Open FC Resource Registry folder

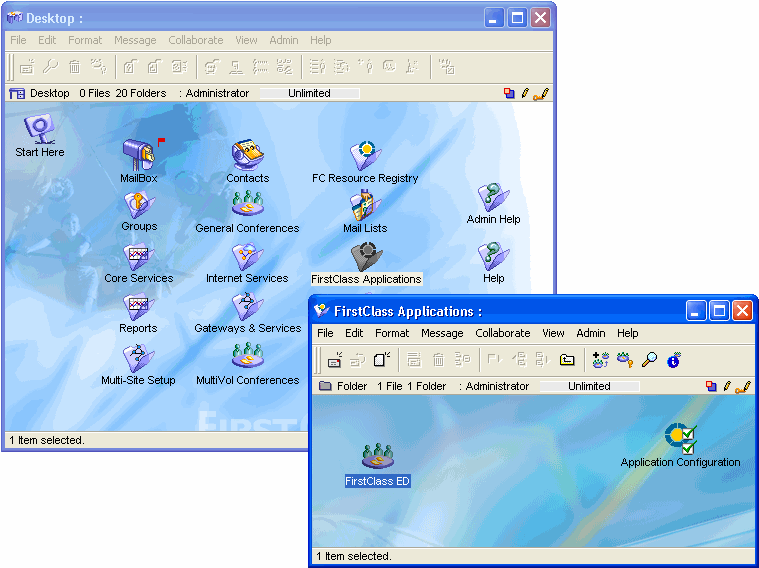(365, 155)
